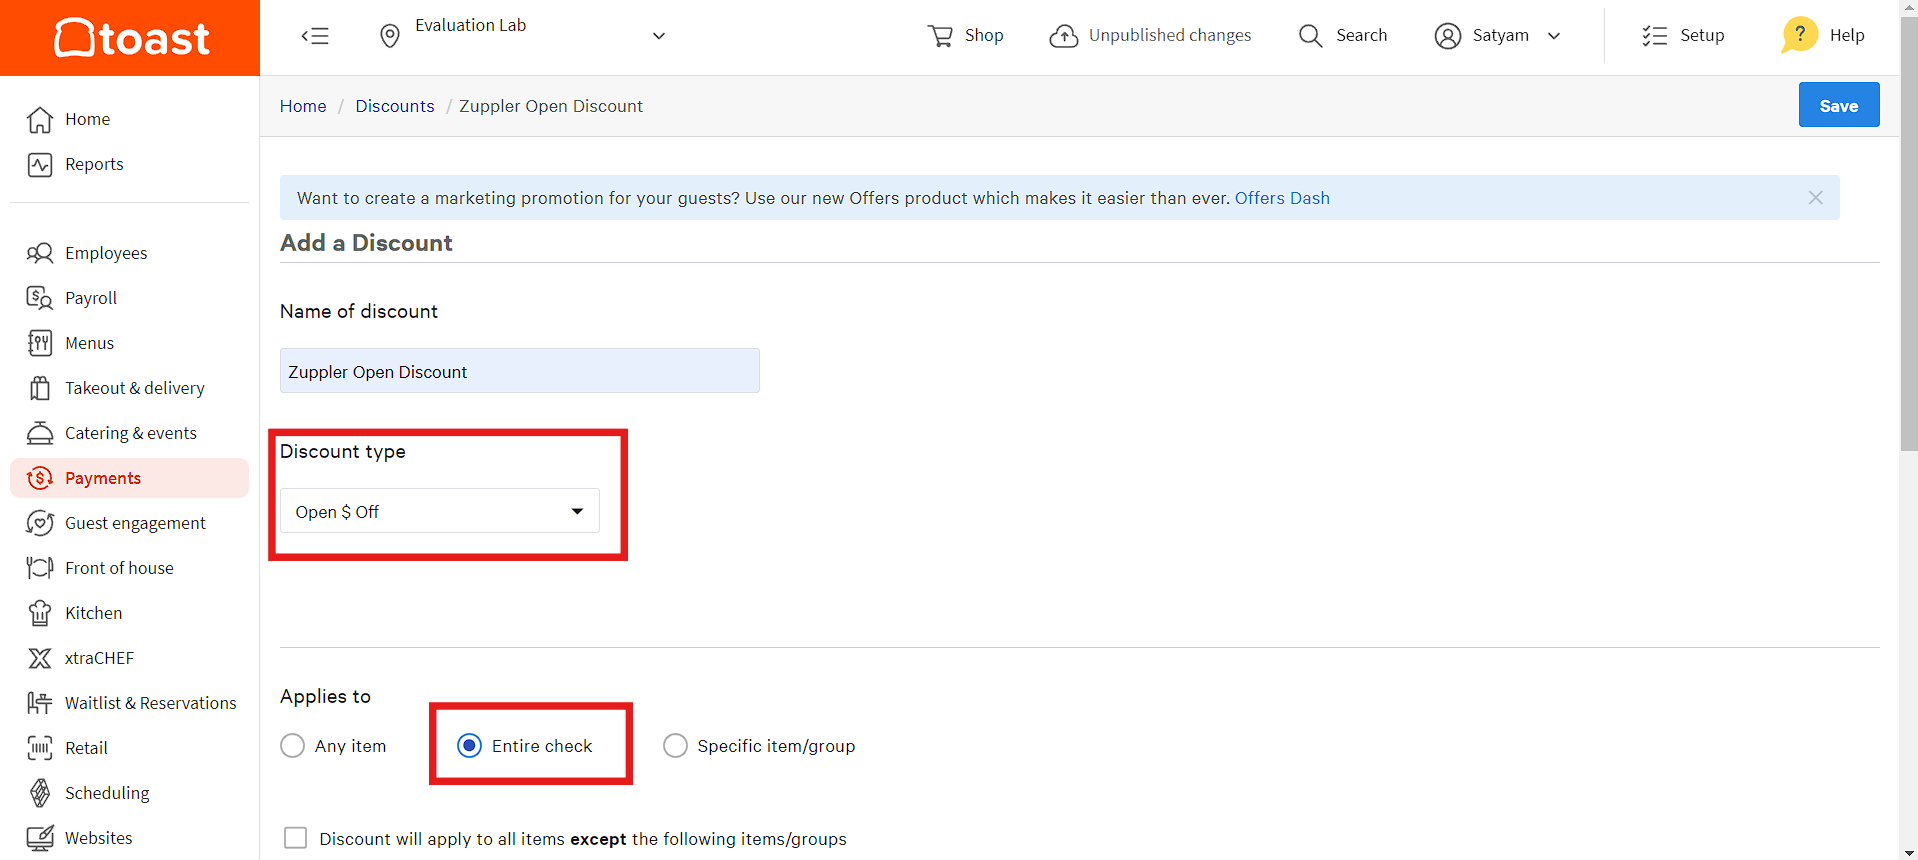The width and height of the screenshot is (1918, 860).
Task: Click the page vertical scrollbar
Action: 1909,235
